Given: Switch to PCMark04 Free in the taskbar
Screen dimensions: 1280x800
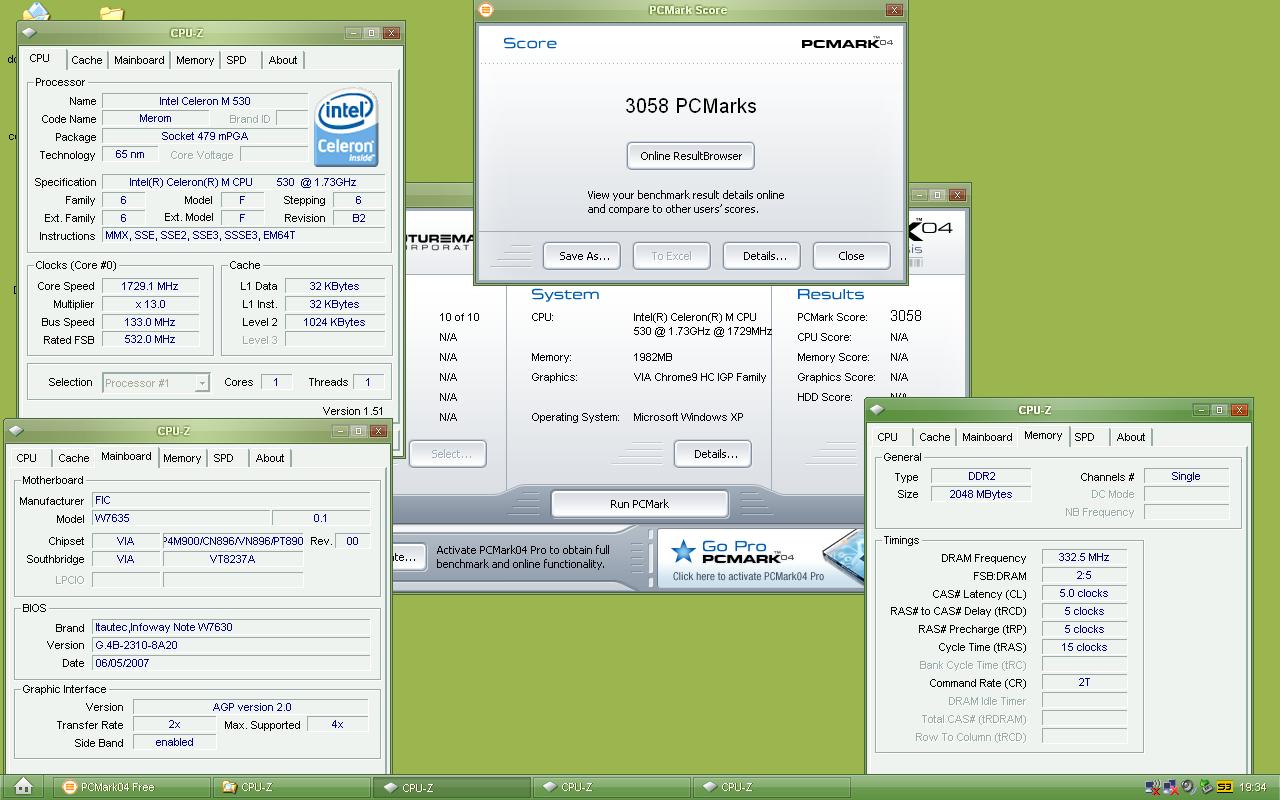Looking at the screenshot, I should pyautogui.click(x=130, y=787).
